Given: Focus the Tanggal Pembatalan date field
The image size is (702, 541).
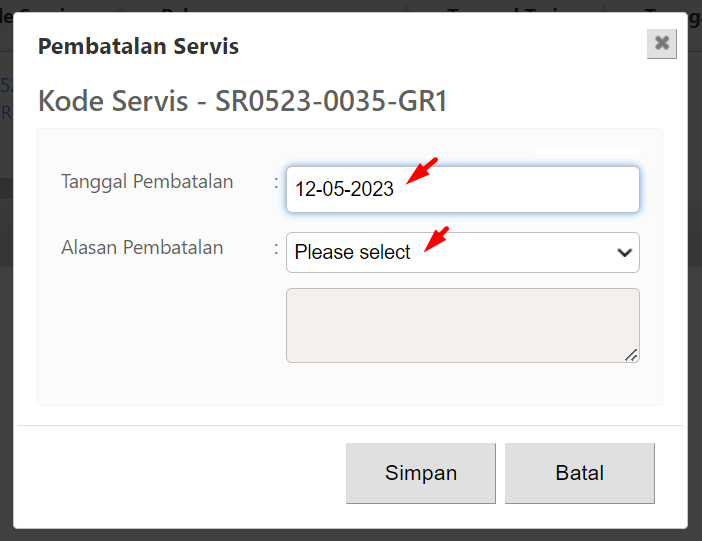Looking at the screenshot, I should 462,189.
